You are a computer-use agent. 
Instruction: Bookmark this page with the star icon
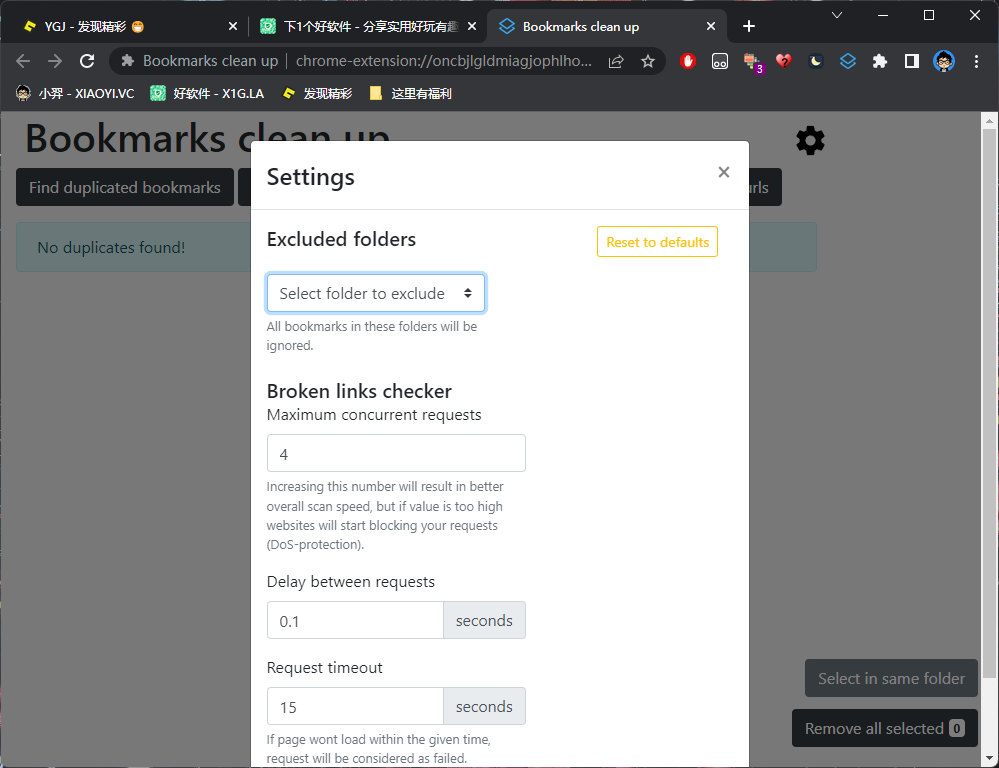coord(648,61)
